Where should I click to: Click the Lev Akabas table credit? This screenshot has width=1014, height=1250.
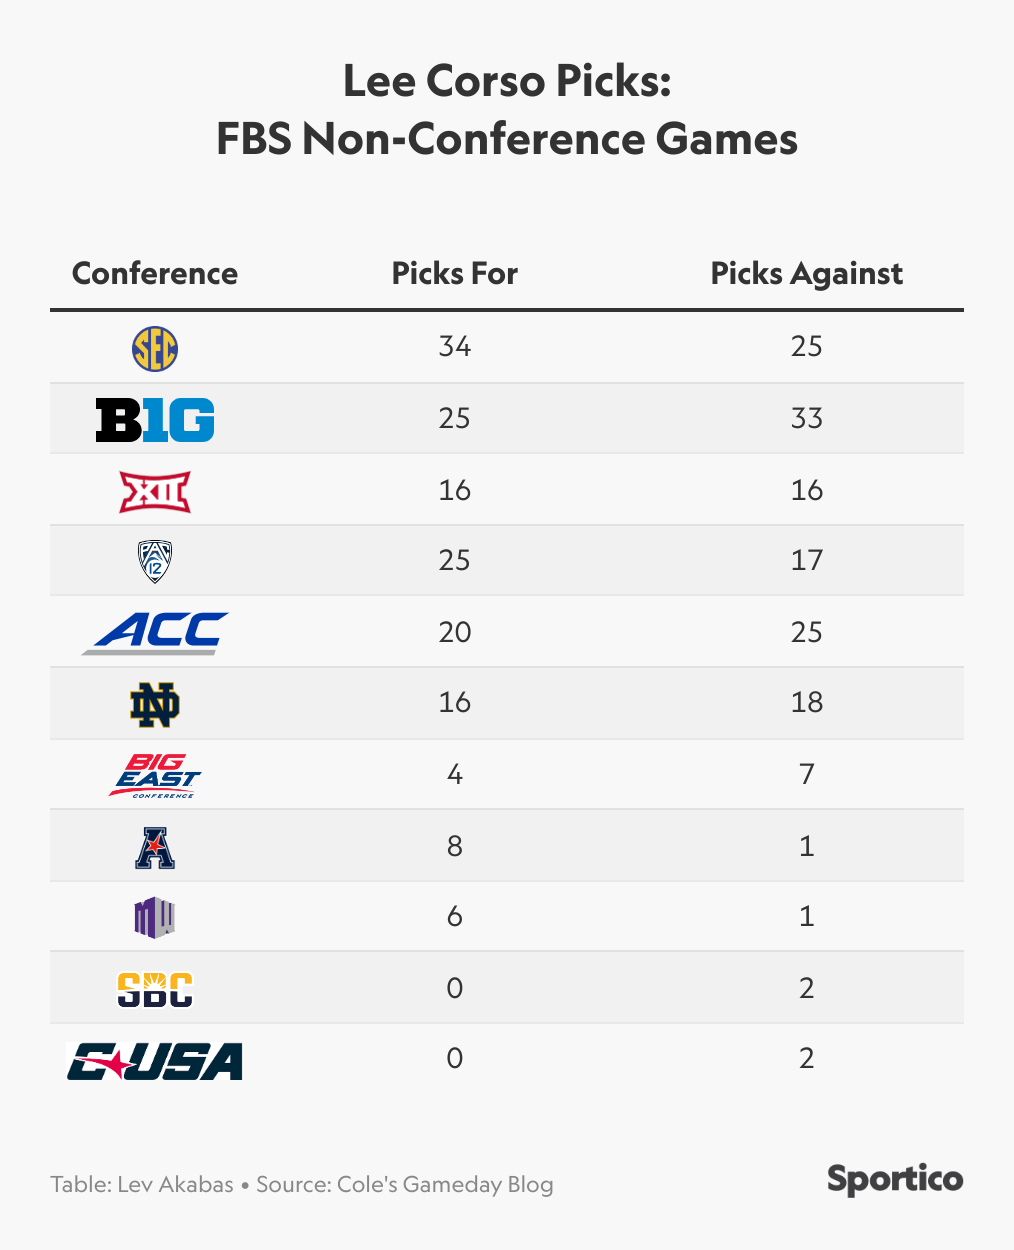(x=175, y=1185)
